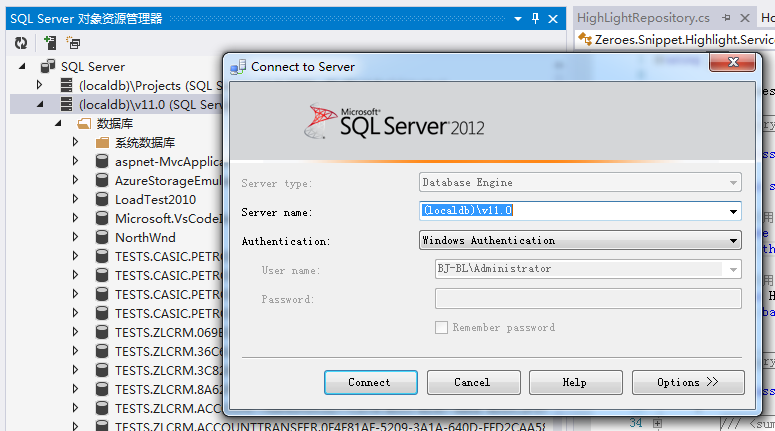The height and width of the screenshot is (431, 775).
Task: Click the NorthWnd database icon
Action: point(102,237)
